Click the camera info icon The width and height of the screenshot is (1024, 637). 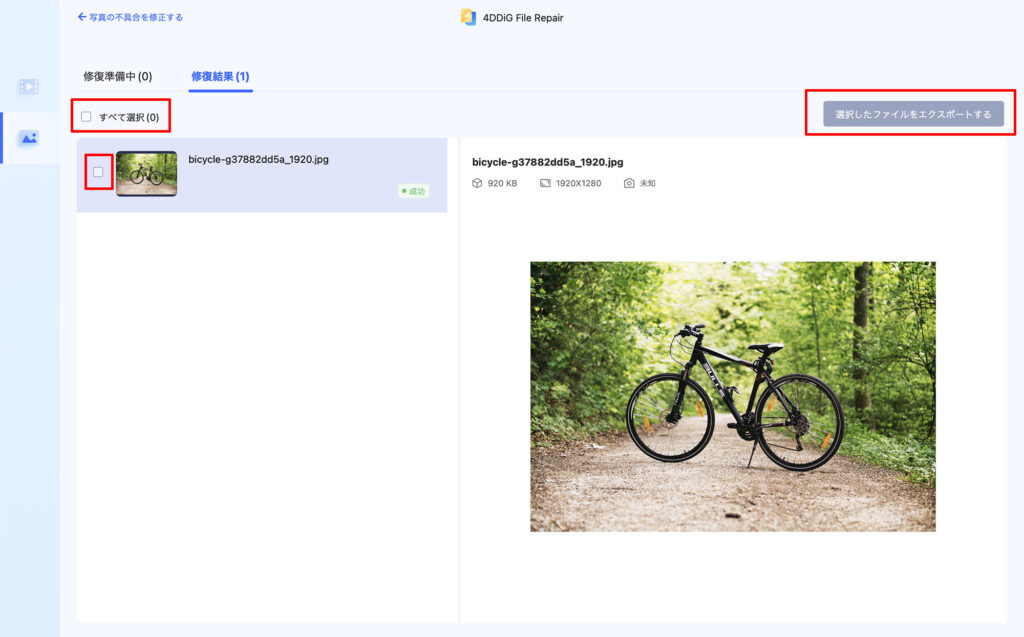629,183
